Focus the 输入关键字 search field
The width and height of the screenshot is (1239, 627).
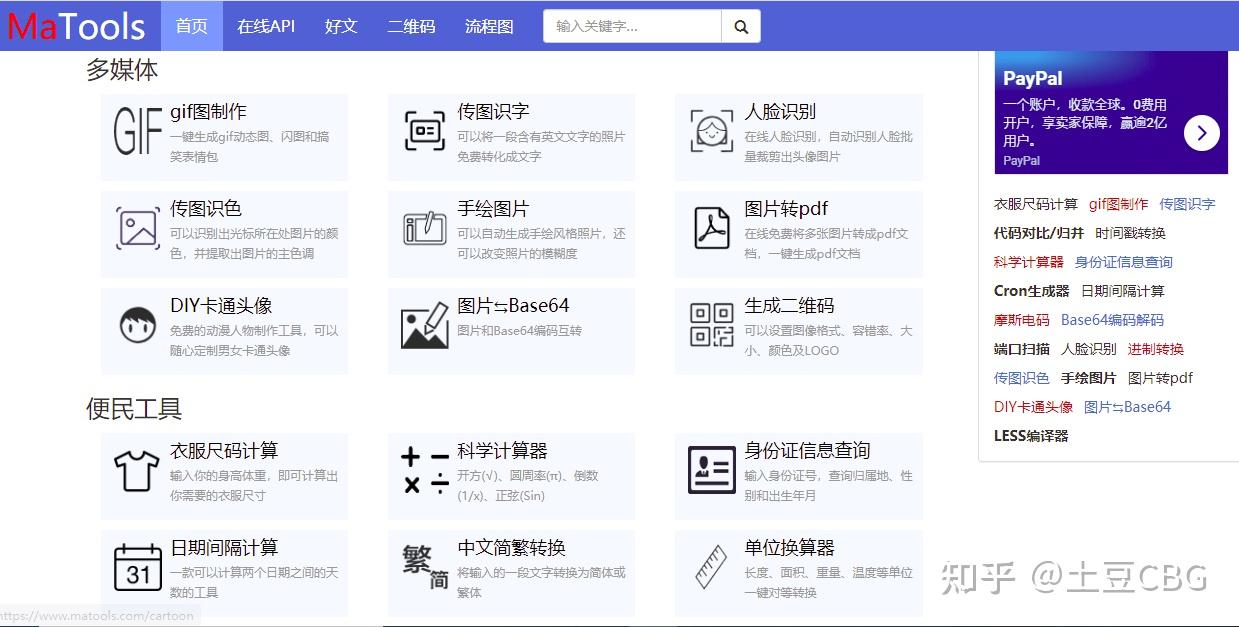click(633, 26)
